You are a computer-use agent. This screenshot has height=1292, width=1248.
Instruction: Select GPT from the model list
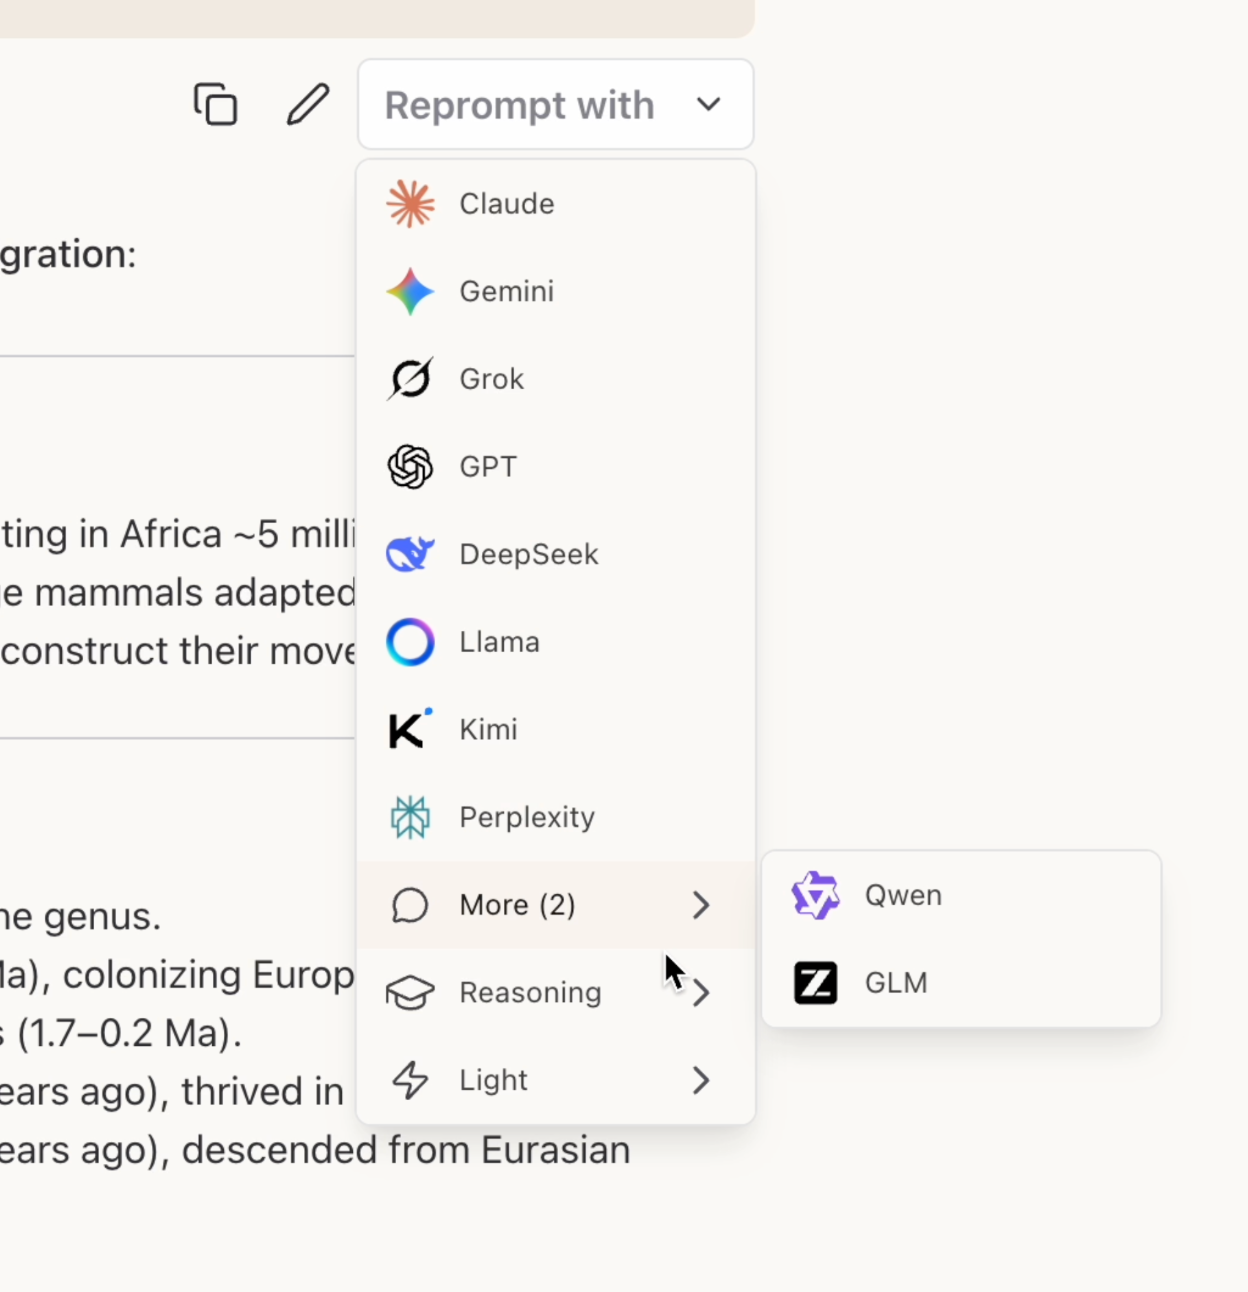[x=555, y=466]
